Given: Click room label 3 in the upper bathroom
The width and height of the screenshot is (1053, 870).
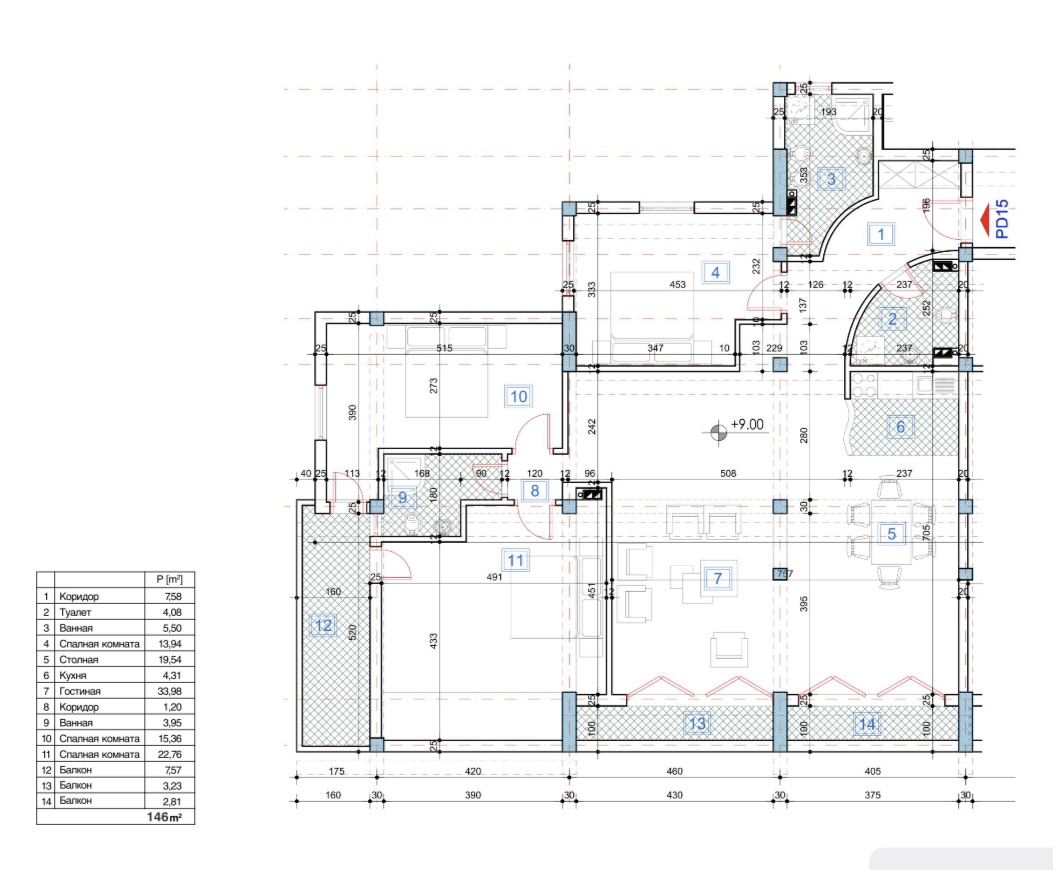Looking at the screenshot, I should [830, 180].
